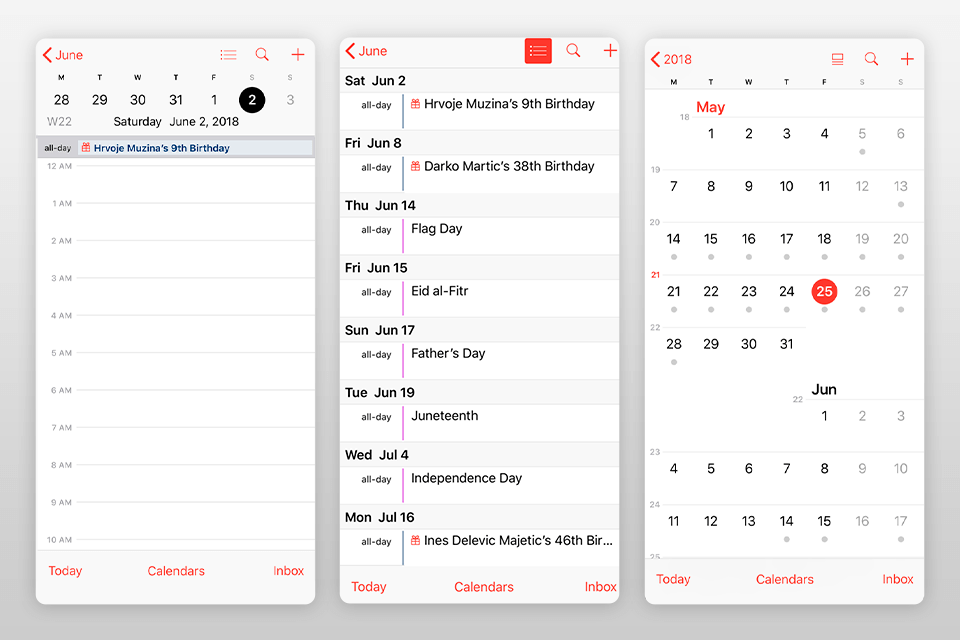
Task: Tap Today on the year overview screen
Action: click(x=673, y=579)
